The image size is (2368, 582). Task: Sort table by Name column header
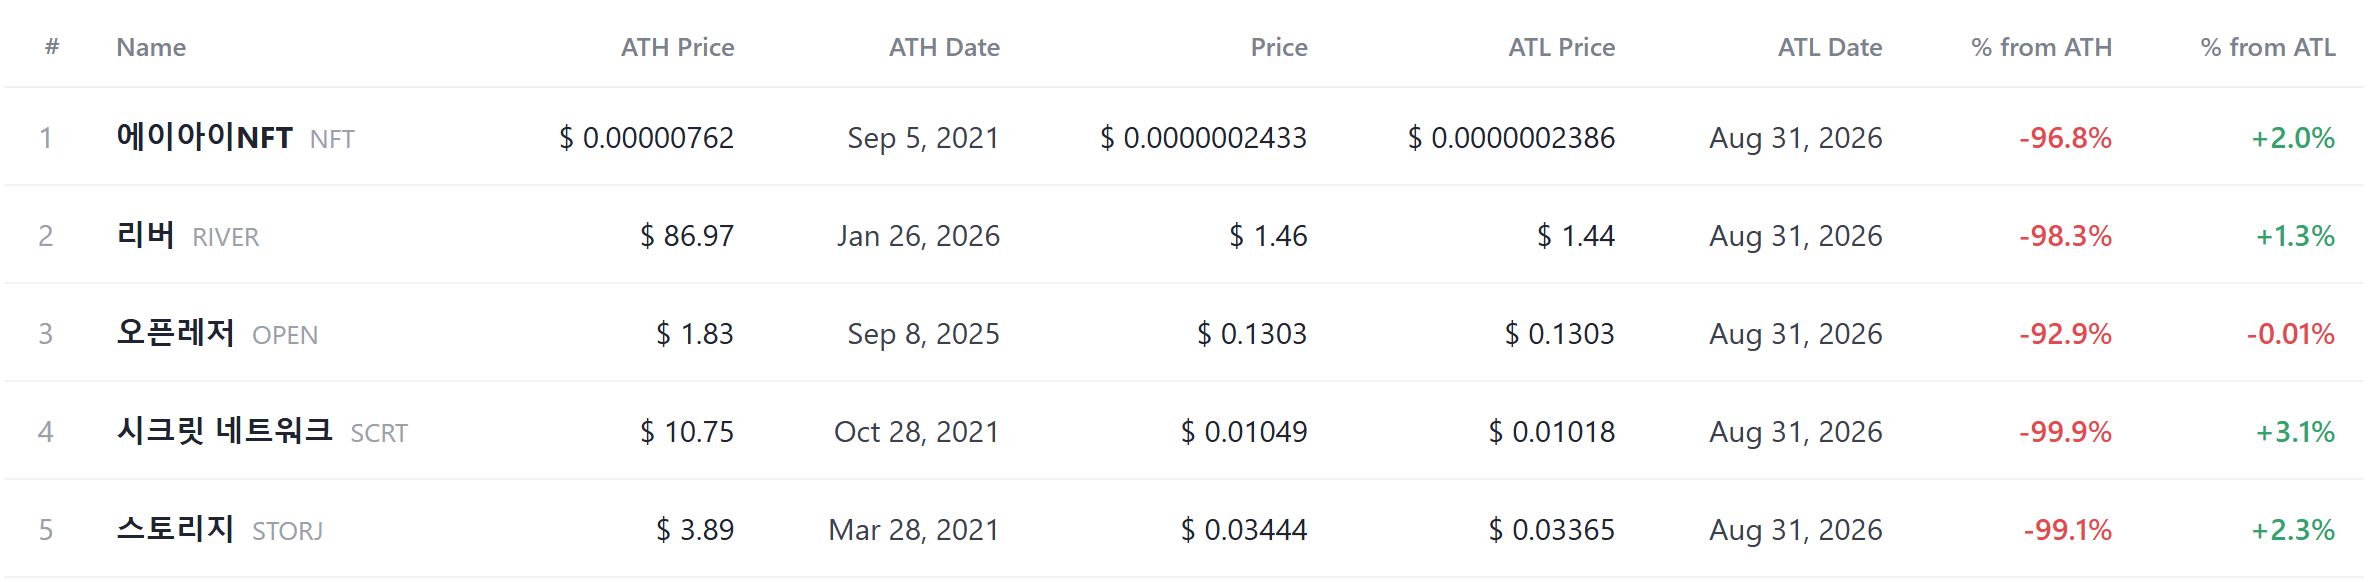pos(151,47)
